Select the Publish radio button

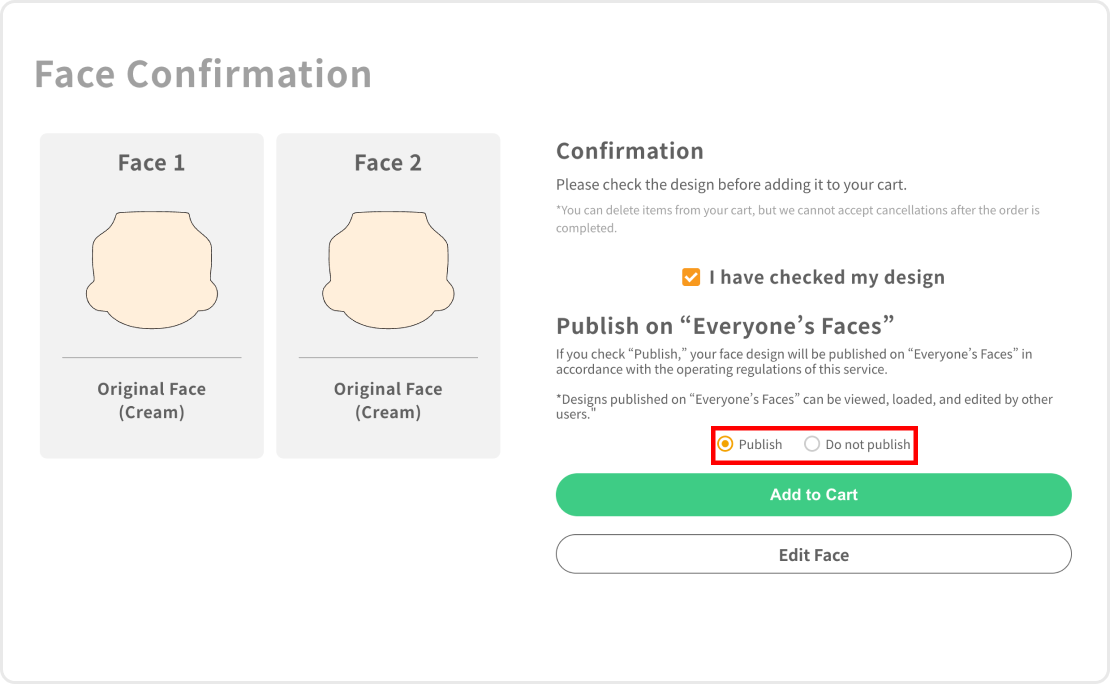coord(726,444)
